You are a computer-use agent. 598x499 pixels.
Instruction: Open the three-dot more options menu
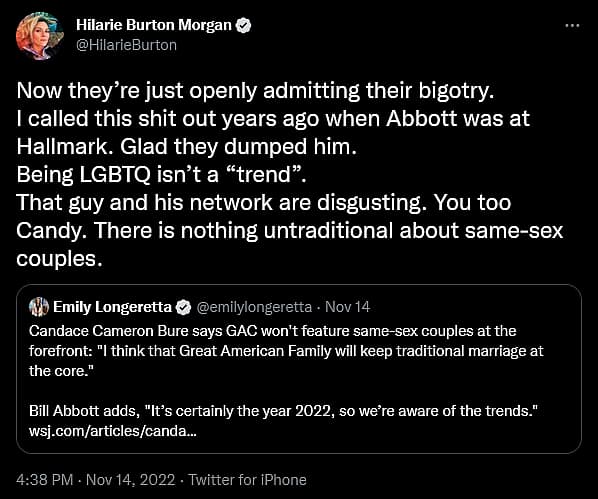(572, 26)
